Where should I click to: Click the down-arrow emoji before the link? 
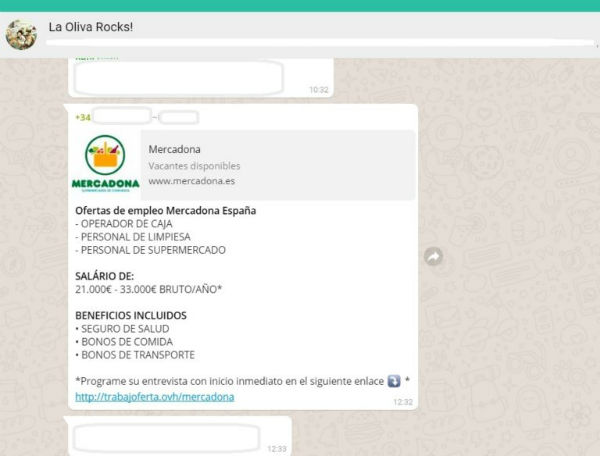(393, 381)
